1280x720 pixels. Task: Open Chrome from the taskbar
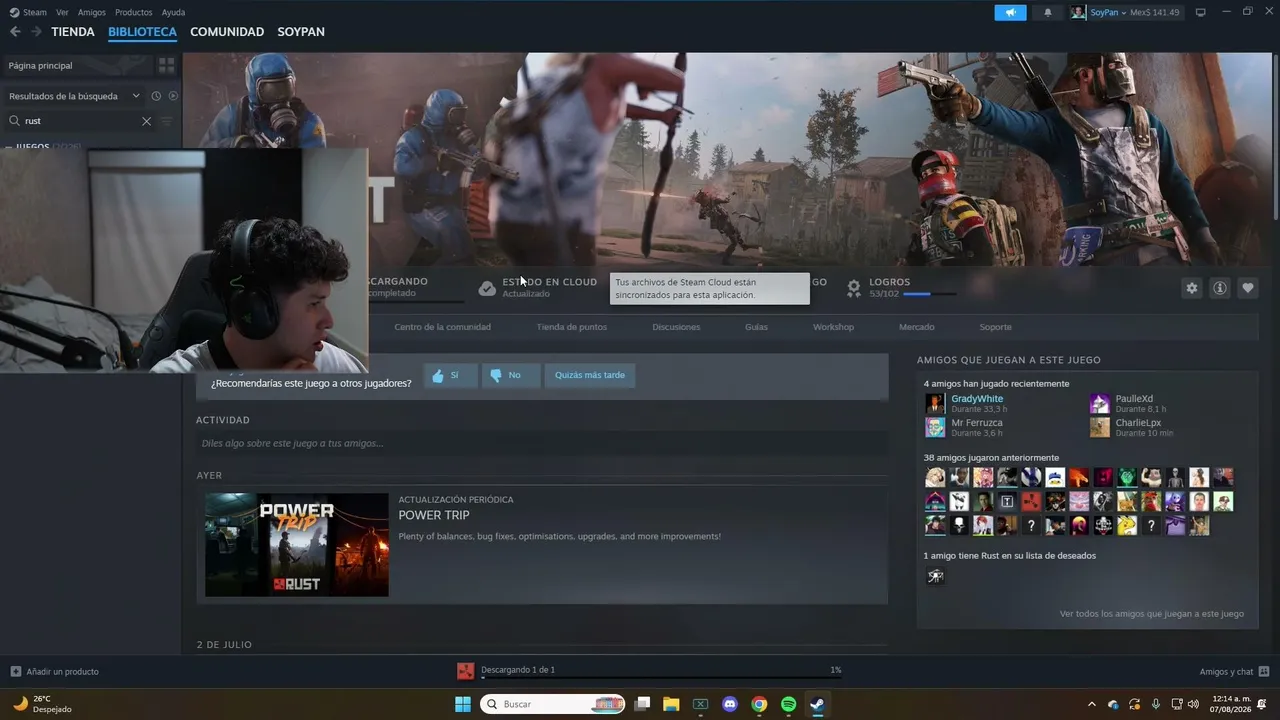[x=759, y=704]
